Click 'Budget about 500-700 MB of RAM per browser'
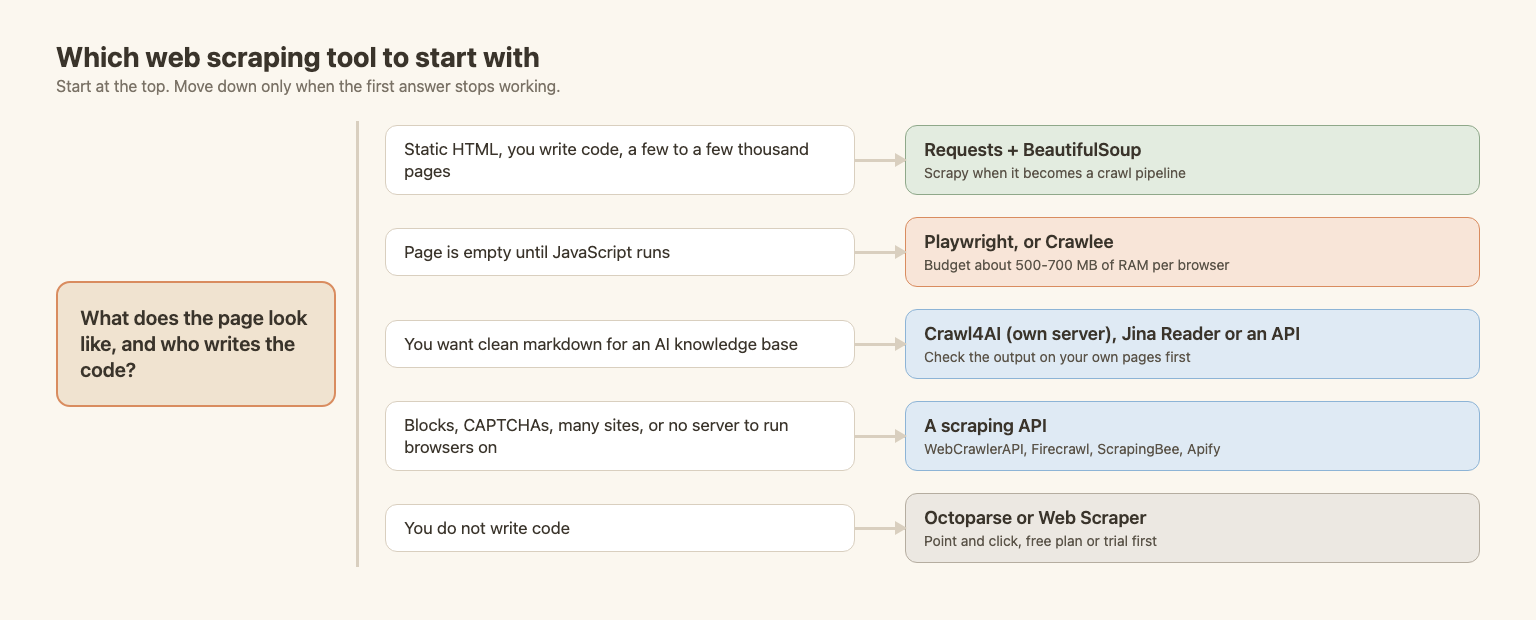Viewport: 1536px width, 620px height. pyautogui.click(x=1076, y=265)
